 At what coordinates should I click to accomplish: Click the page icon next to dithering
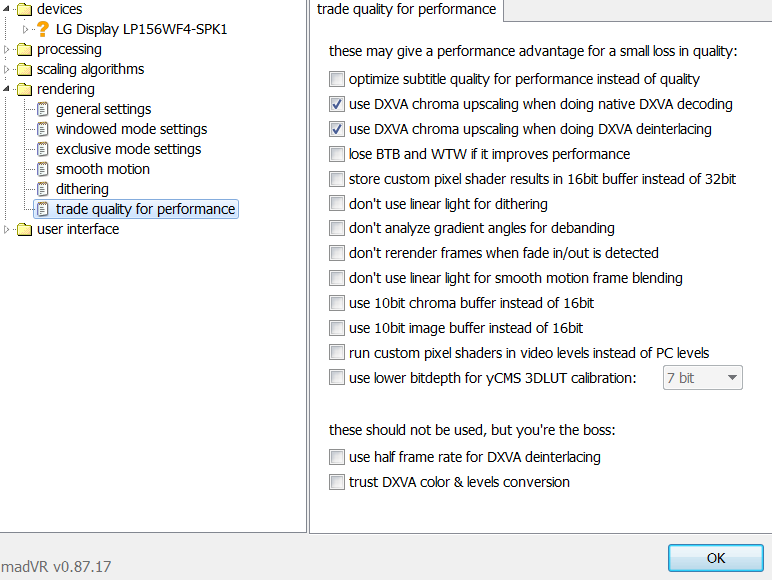coord(43,189)
